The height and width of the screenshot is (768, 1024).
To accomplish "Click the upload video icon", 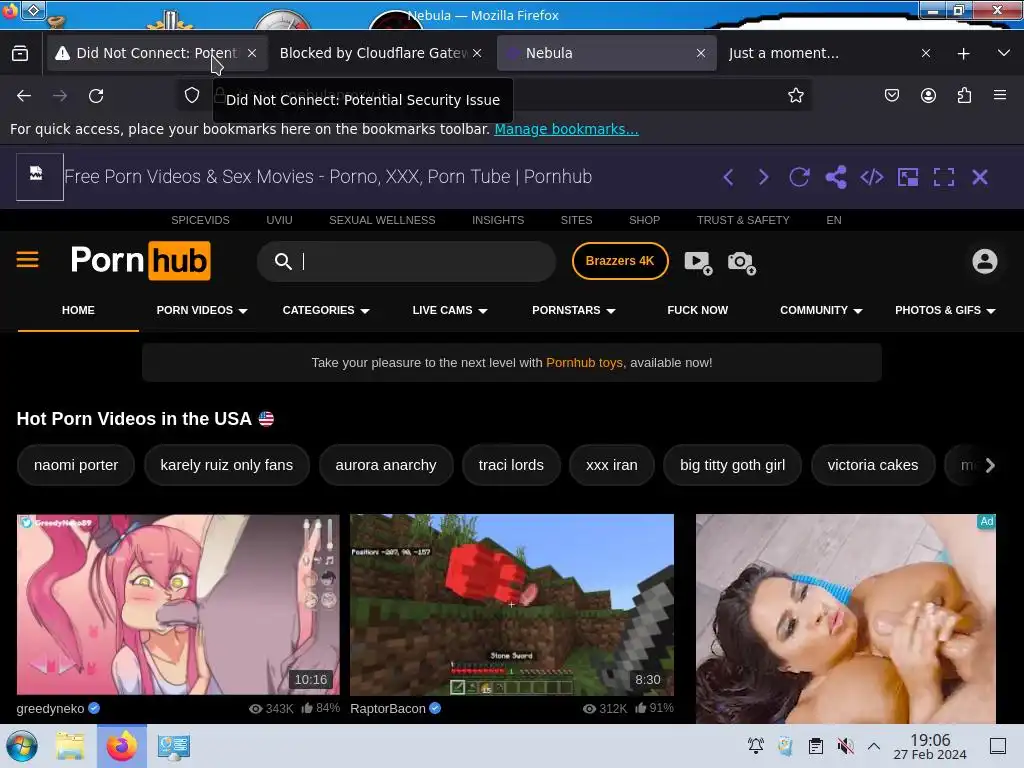I will [x=698, y=263].
